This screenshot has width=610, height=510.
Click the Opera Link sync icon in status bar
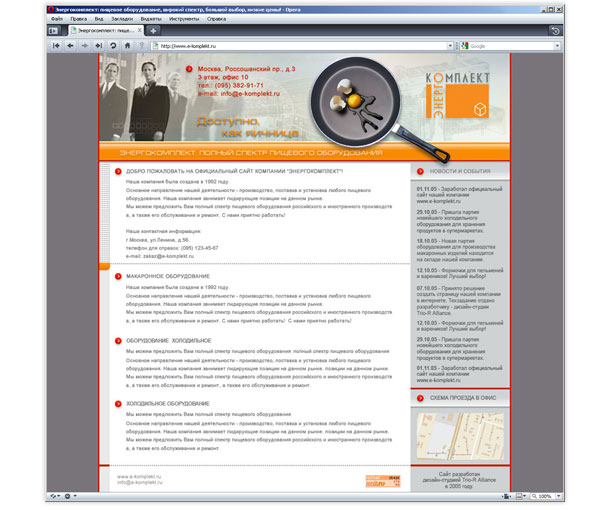(53, 496)
